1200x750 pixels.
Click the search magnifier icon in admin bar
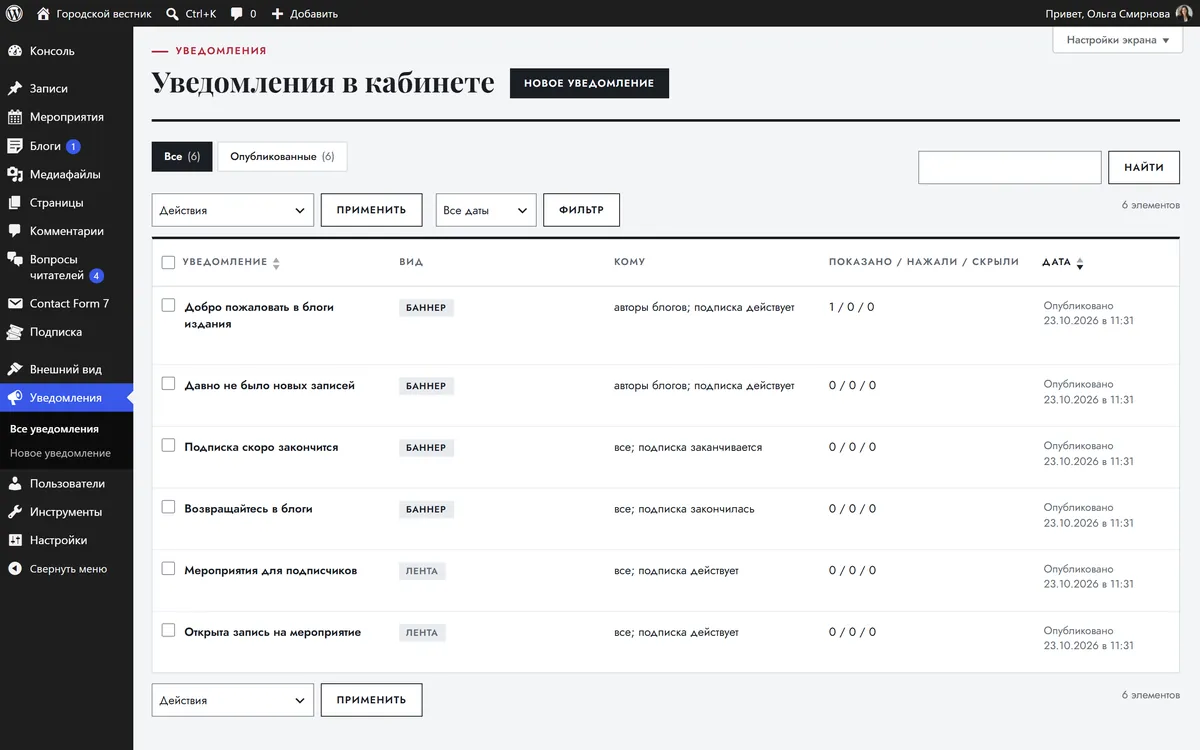[x=172, y=14]
